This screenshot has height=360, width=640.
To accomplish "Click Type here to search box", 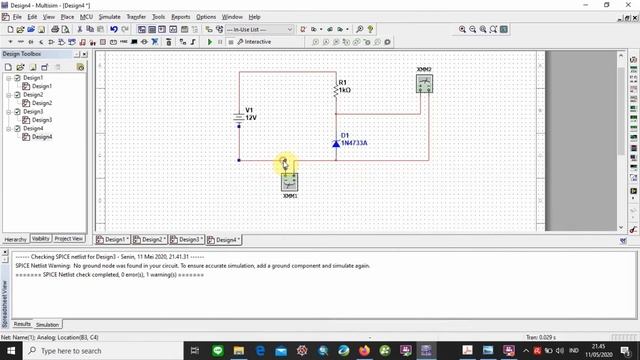I will click(x=103, y=351).
